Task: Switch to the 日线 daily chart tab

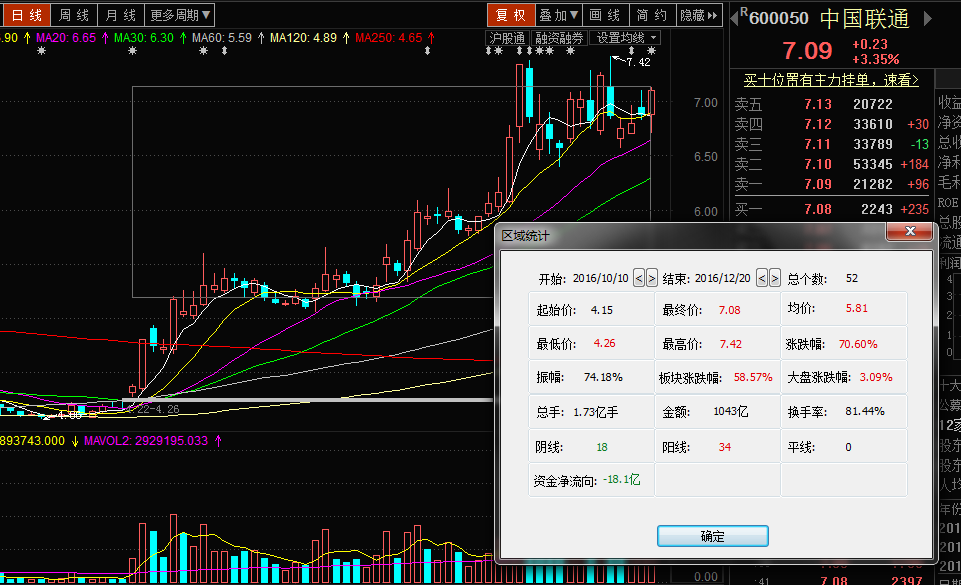Action: [x=26, y=15]
